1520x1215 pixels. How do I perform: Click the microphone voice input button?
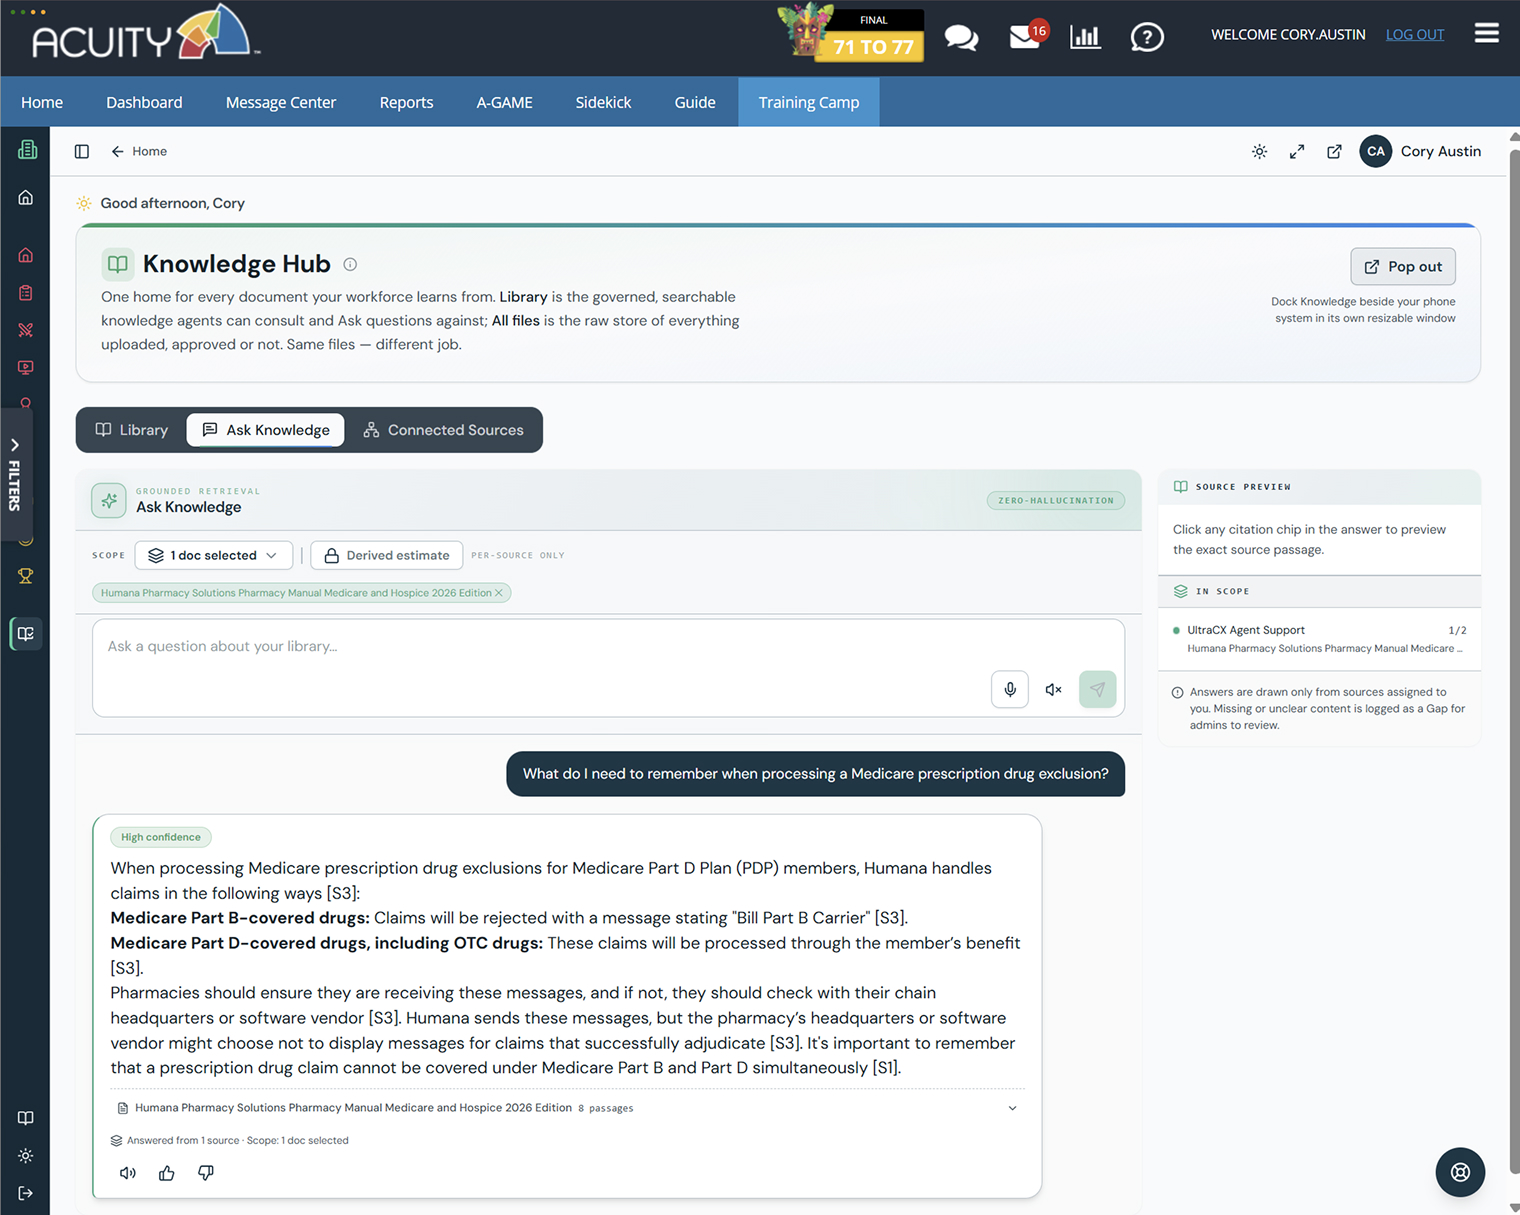1010,689
